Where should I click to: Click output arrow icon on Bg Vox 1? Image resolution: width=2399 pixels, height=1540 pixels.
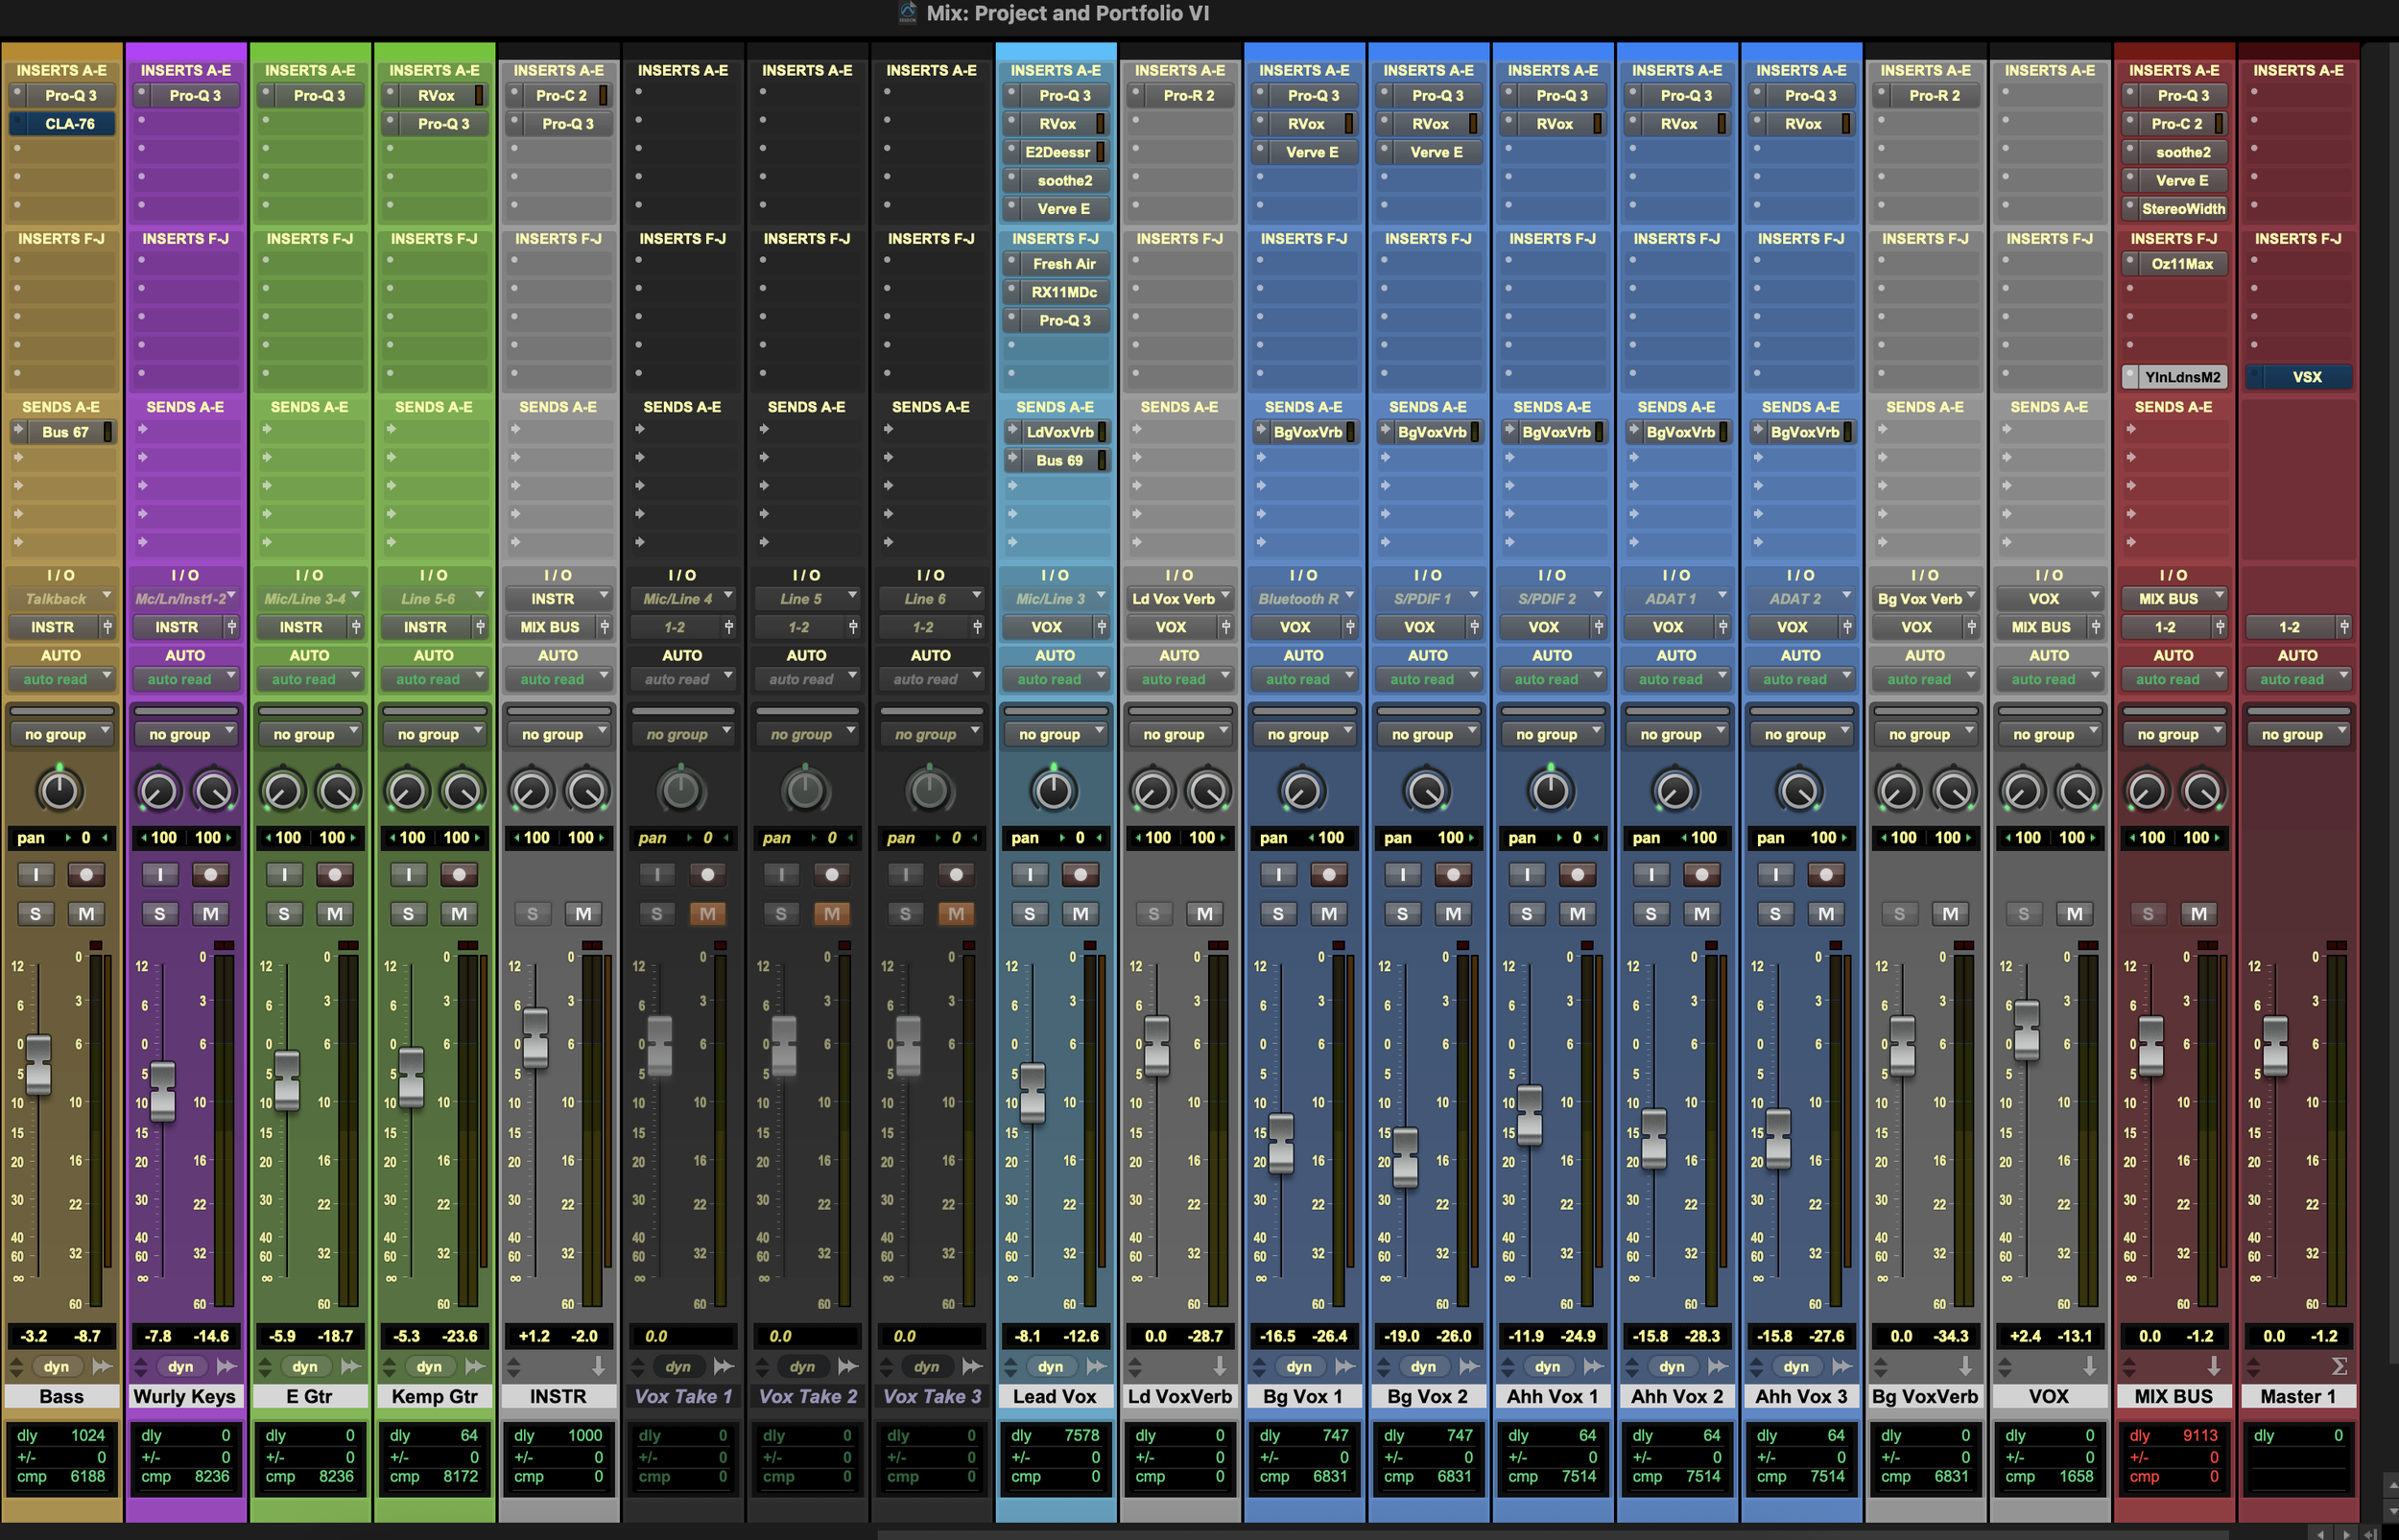(x=1345, y=1366)
